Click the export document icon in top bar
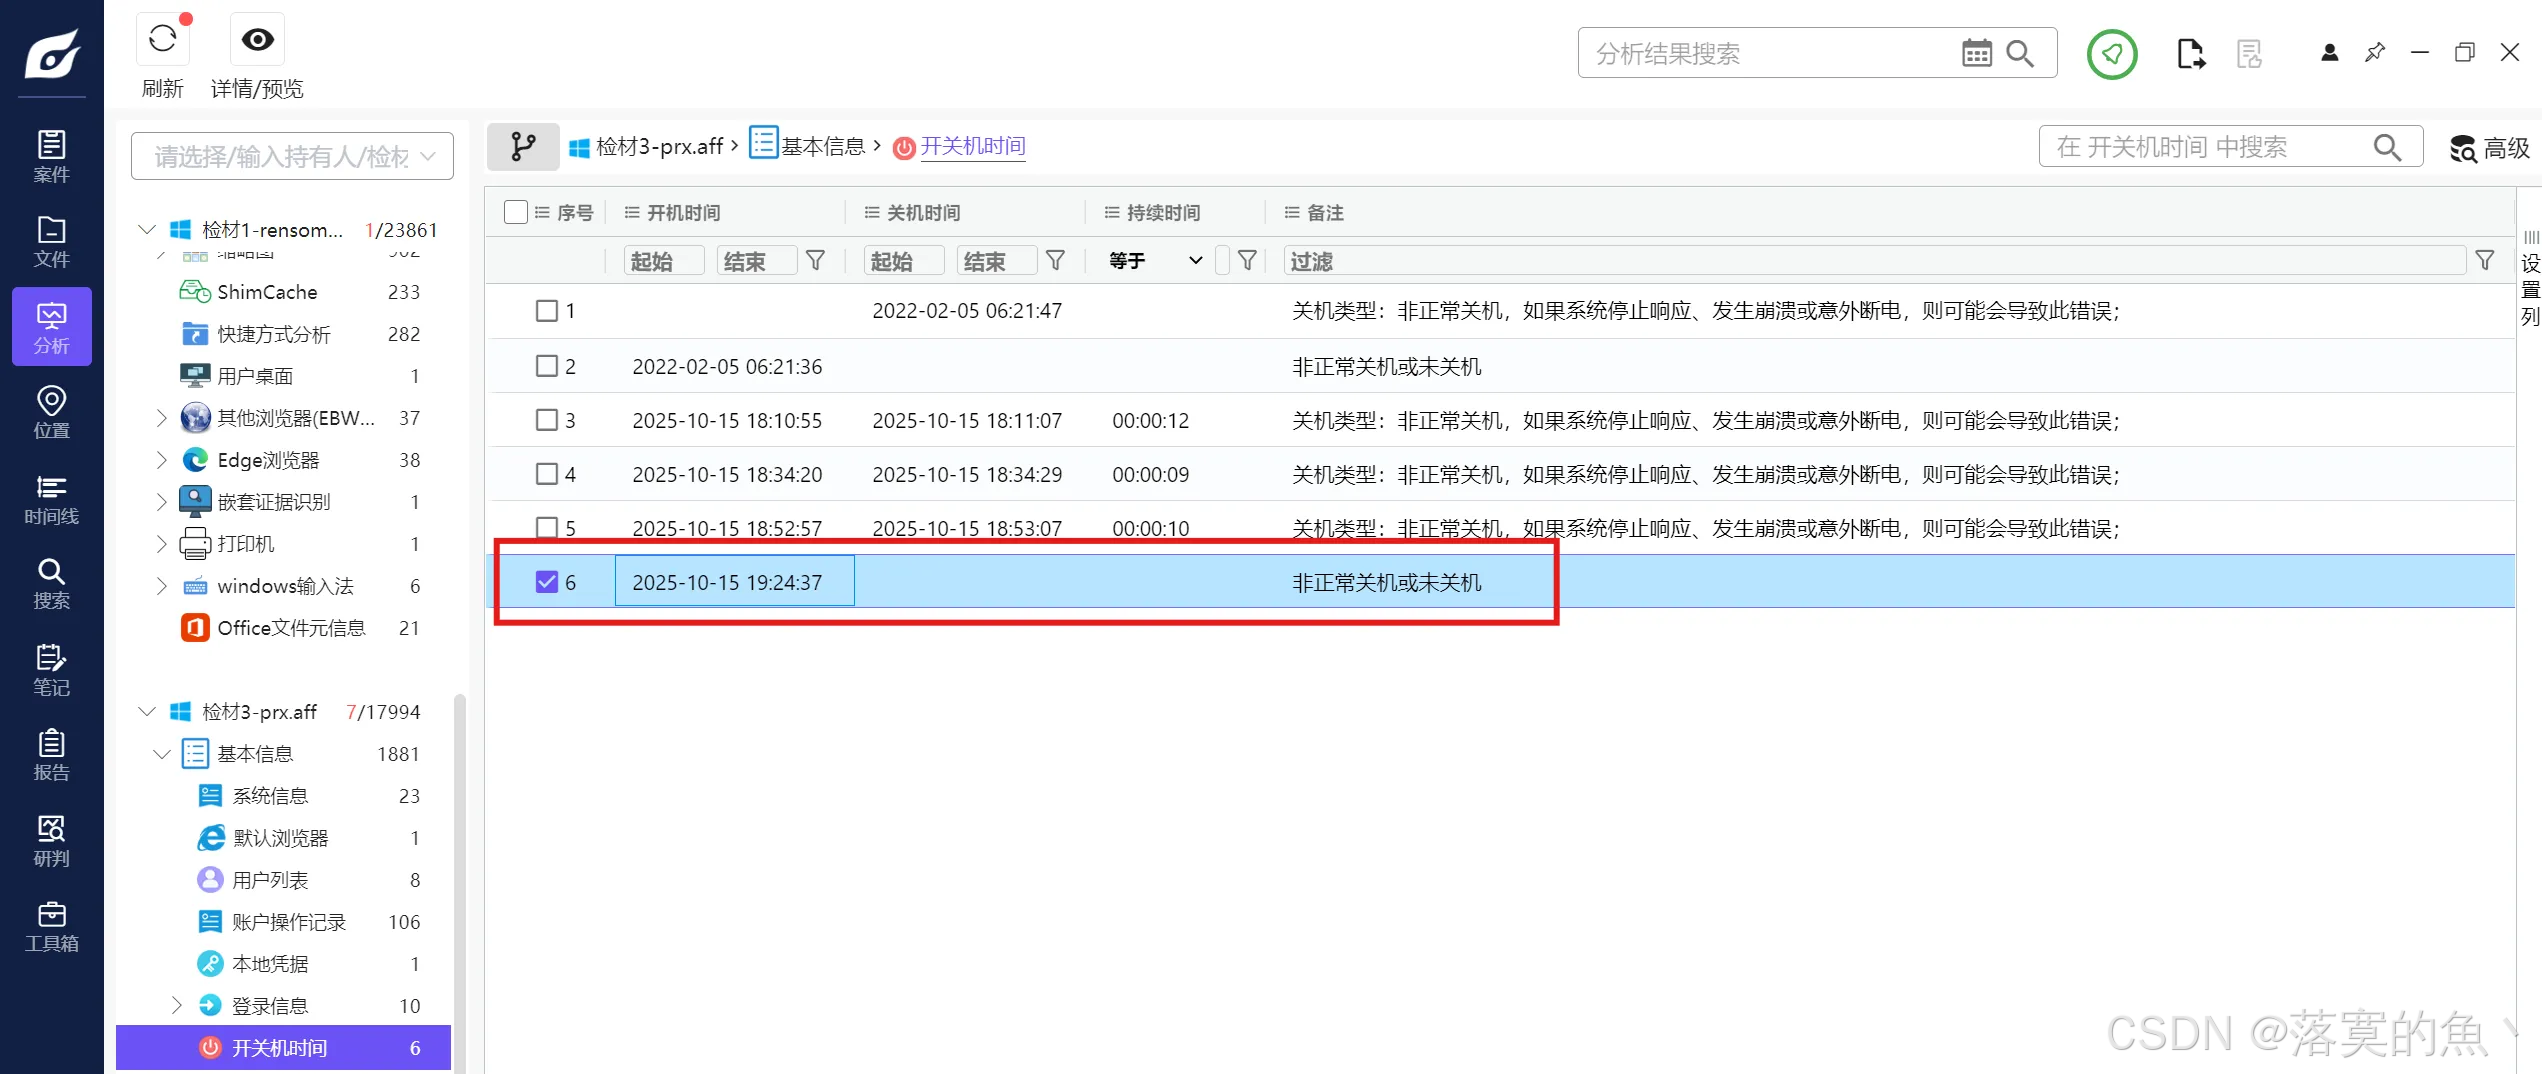The height and width of the screenshot is (1074, 2542). pos(2190,53)
